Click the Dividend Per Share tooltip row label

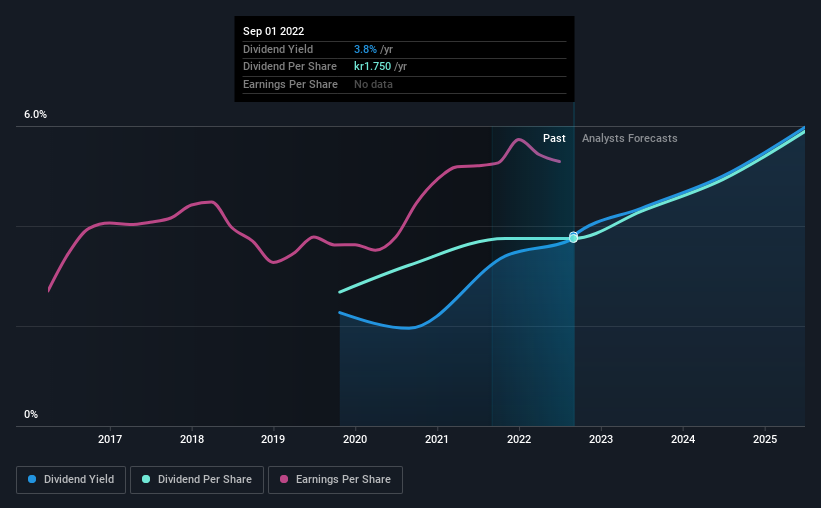290,67
